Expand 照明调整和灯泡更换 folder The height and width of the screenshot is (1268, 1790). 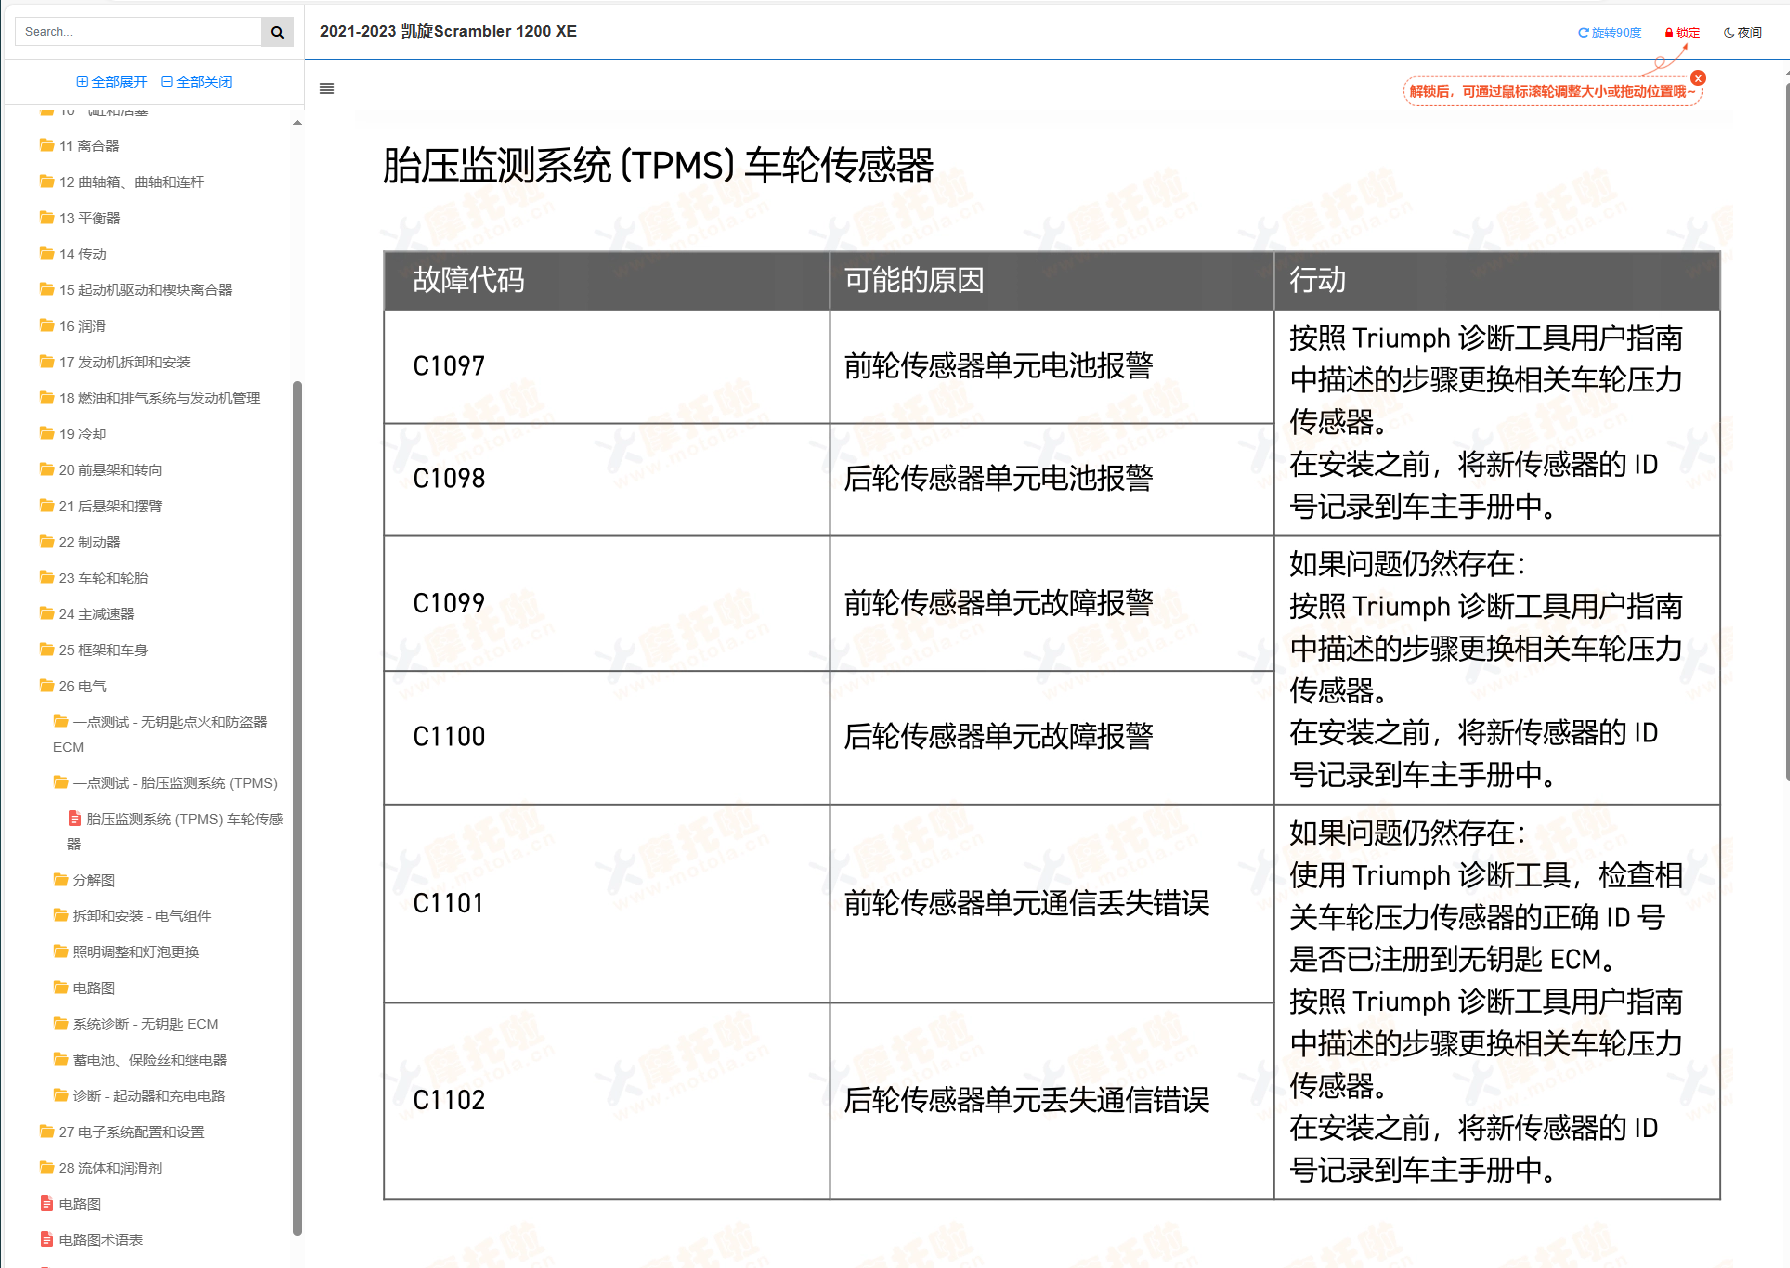click(x=127, y=952)
